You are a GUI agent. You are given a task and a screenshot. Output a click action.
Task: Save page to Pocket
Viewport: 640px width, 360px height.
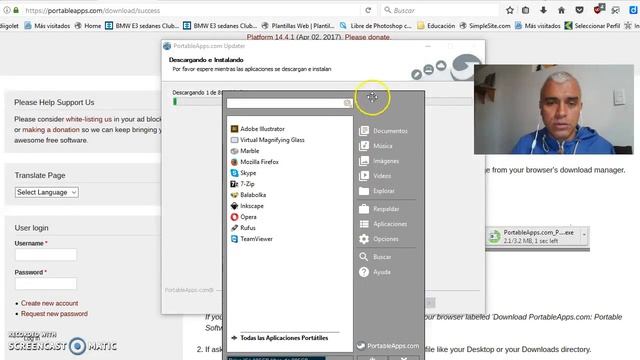(579, 10)
